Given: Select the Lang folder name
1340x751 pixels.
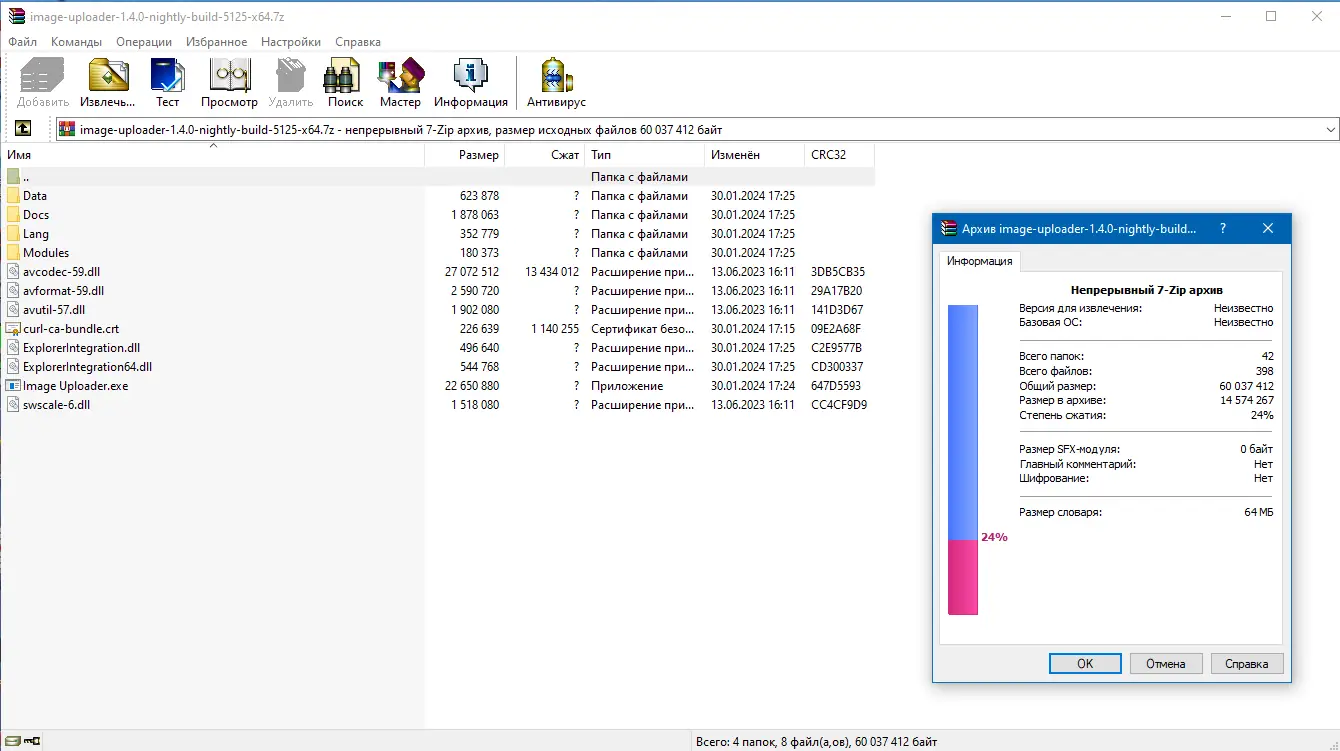Looking at the screenshot, I should click(36, 234).
